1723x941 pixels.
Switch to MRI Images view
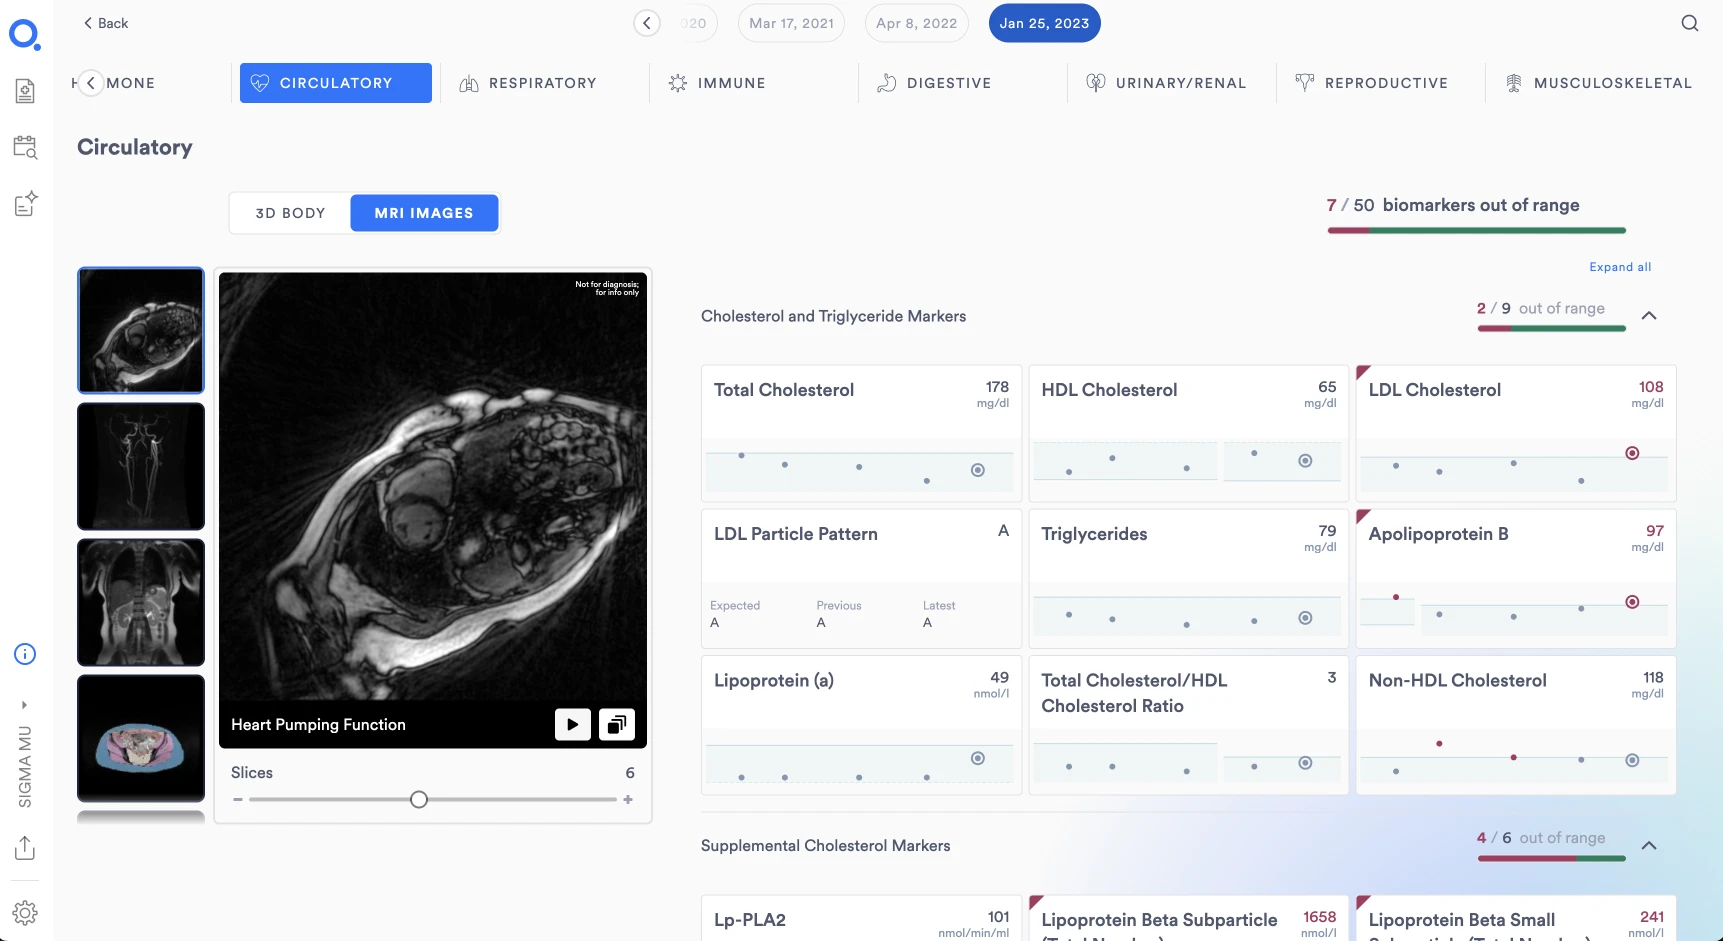(424, 213)
